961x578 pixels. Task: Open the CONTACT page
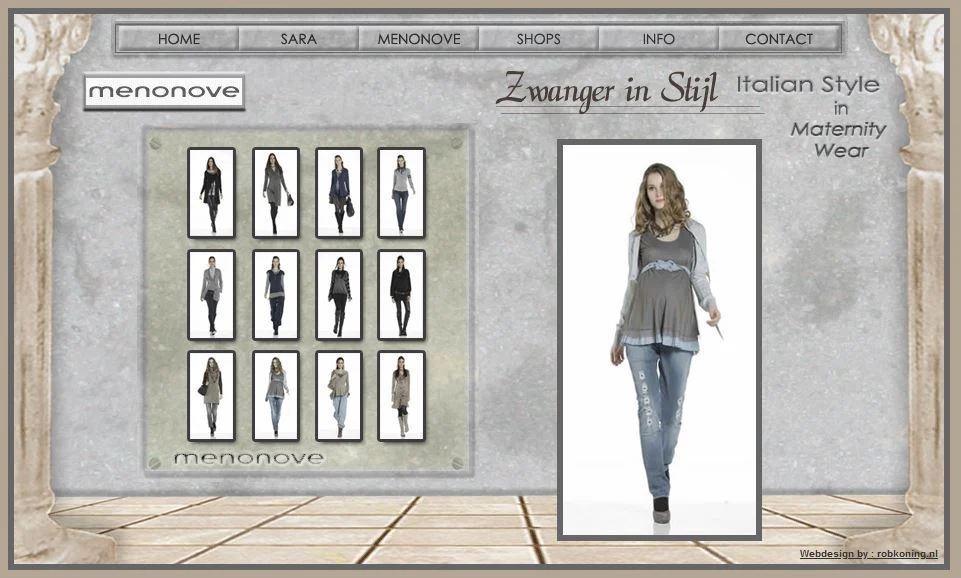778,39
